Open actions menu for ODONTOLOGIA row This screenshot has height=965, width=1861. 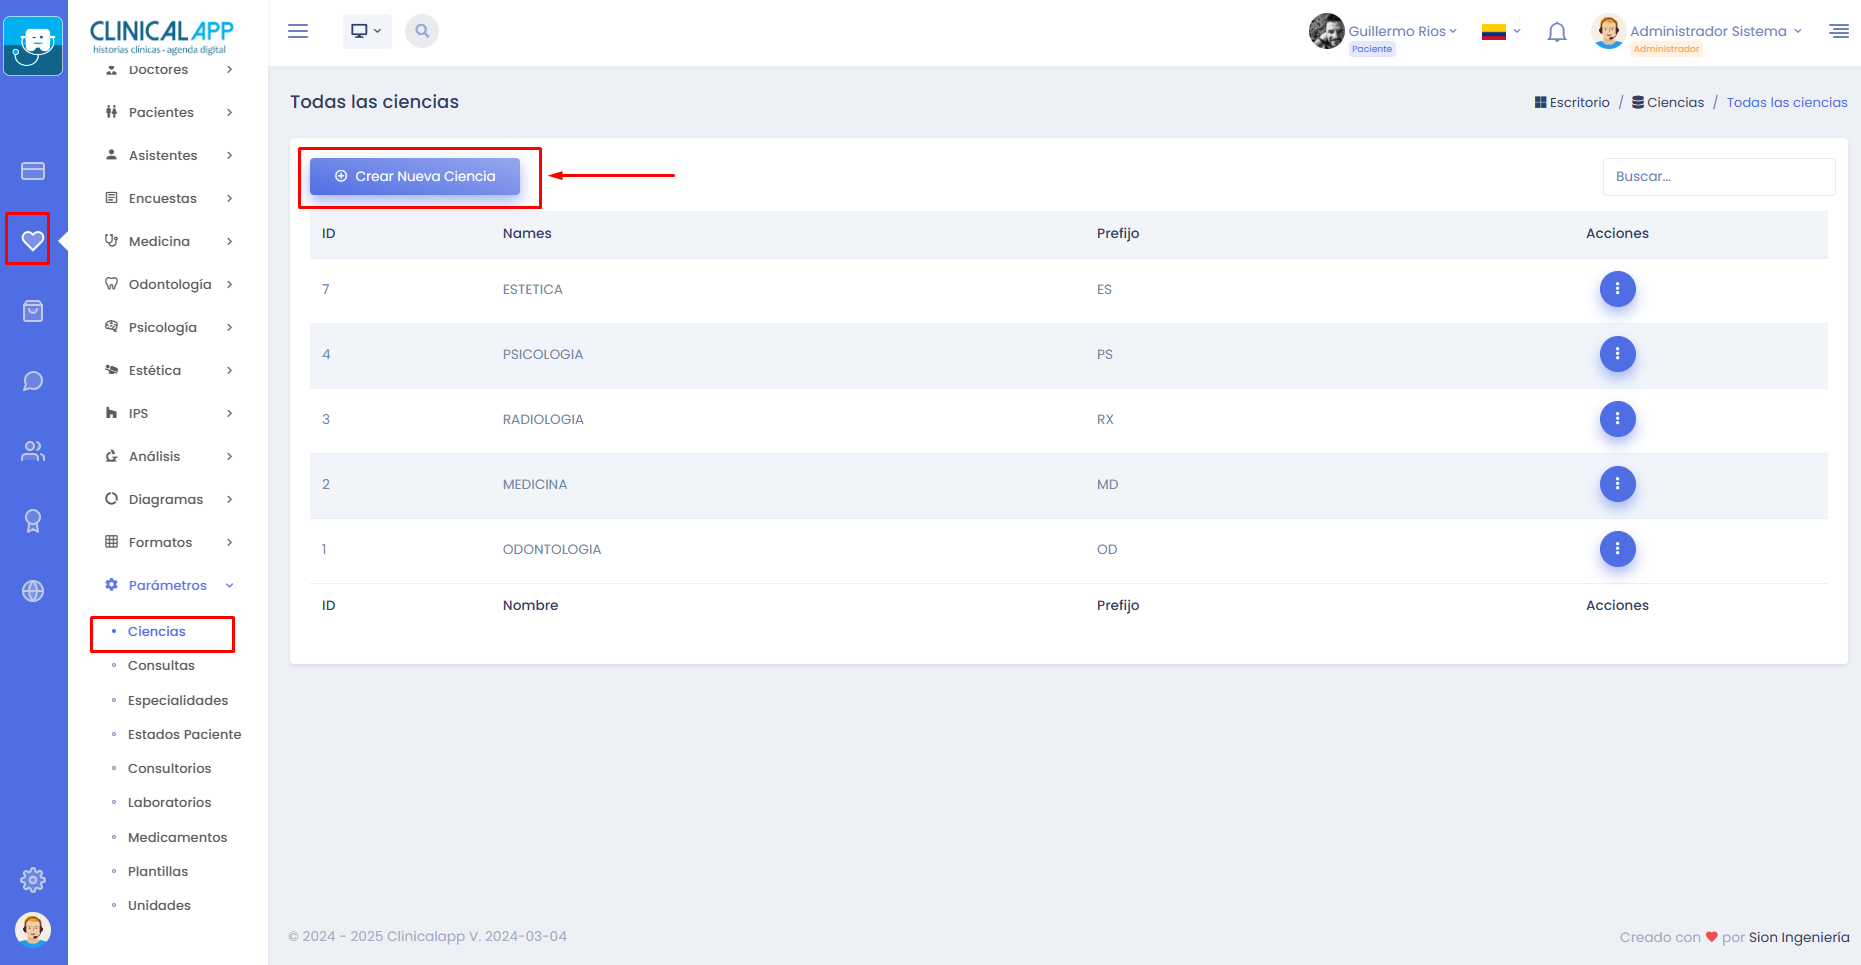coord(1617,549)
